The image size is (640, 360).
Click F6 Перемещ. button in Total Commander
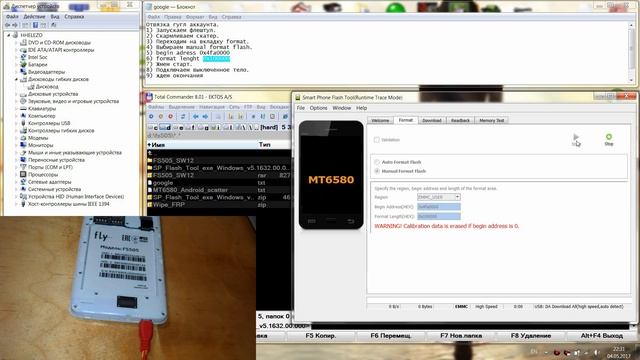[391, 336]
